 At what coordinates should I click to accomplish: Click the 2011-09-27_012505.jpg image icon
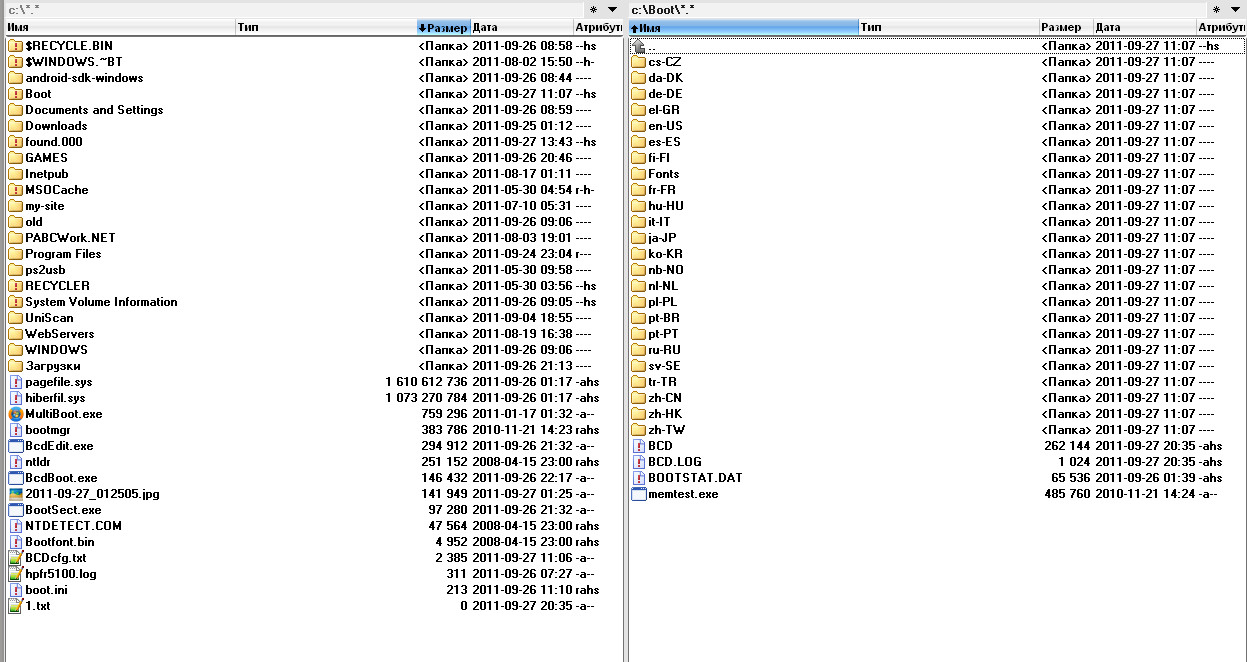15,494
